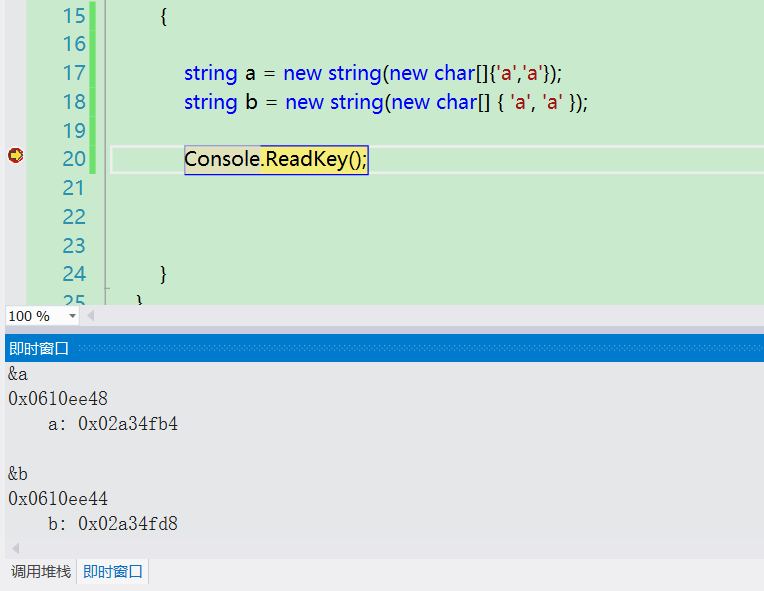Click the value 'a: 0x02a34fb4'

coord(113,424)
